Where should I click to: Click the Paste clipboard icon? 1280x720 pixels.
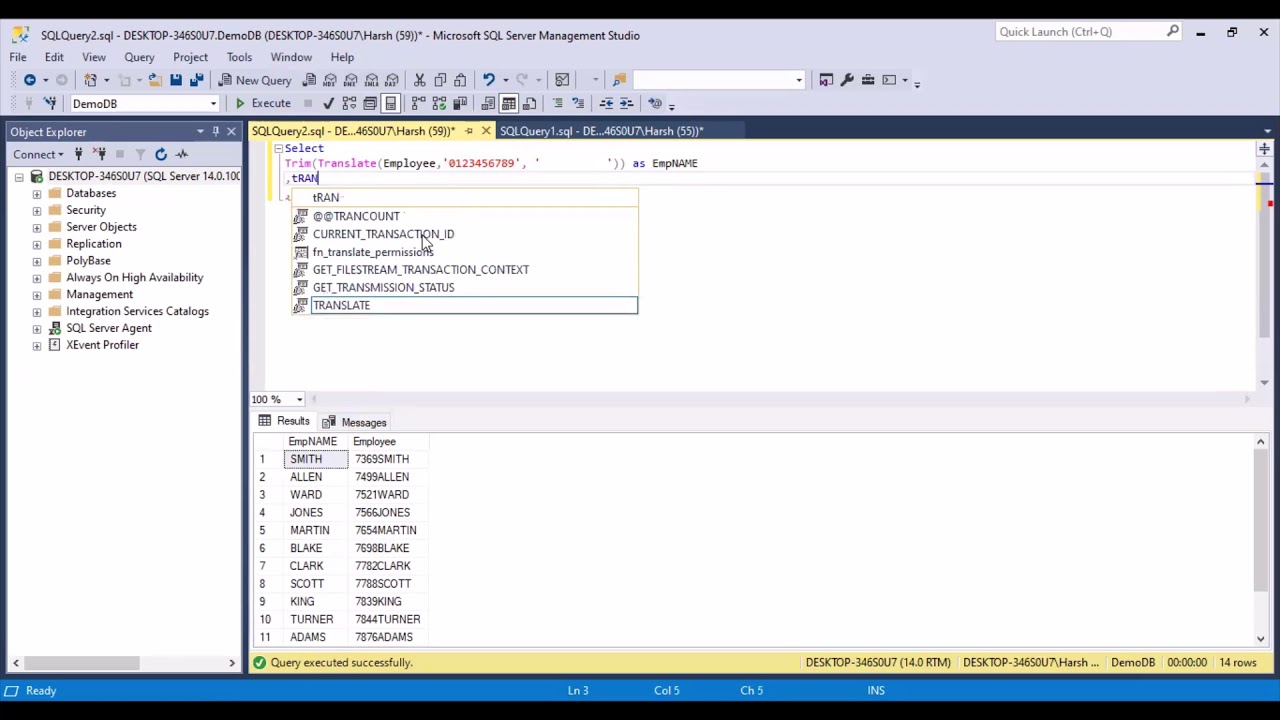[460, 80]
